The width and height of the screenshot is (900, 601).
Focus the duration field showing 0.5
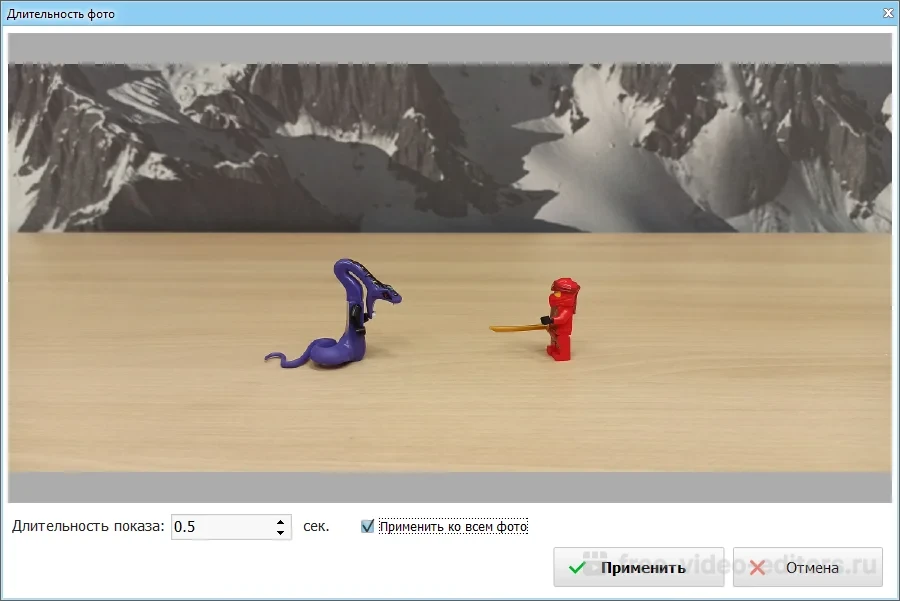pos(220,527)
